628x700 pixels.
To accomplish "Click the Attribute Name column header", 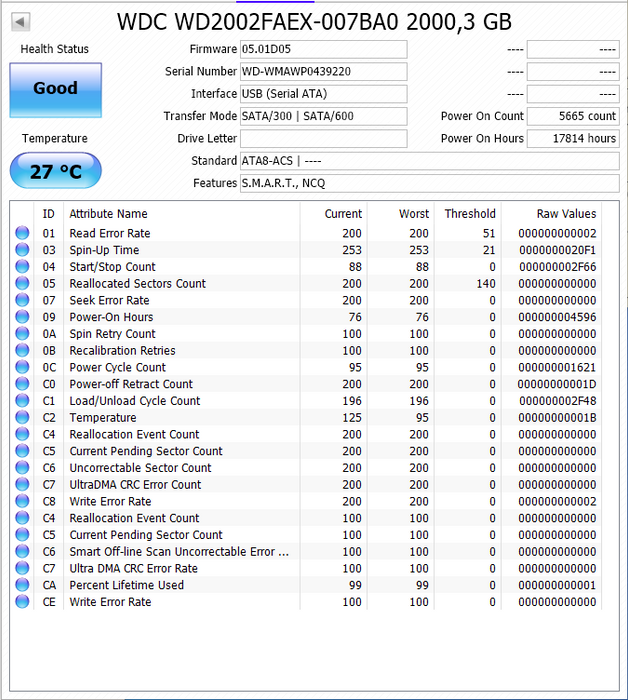I will [108, 213].
